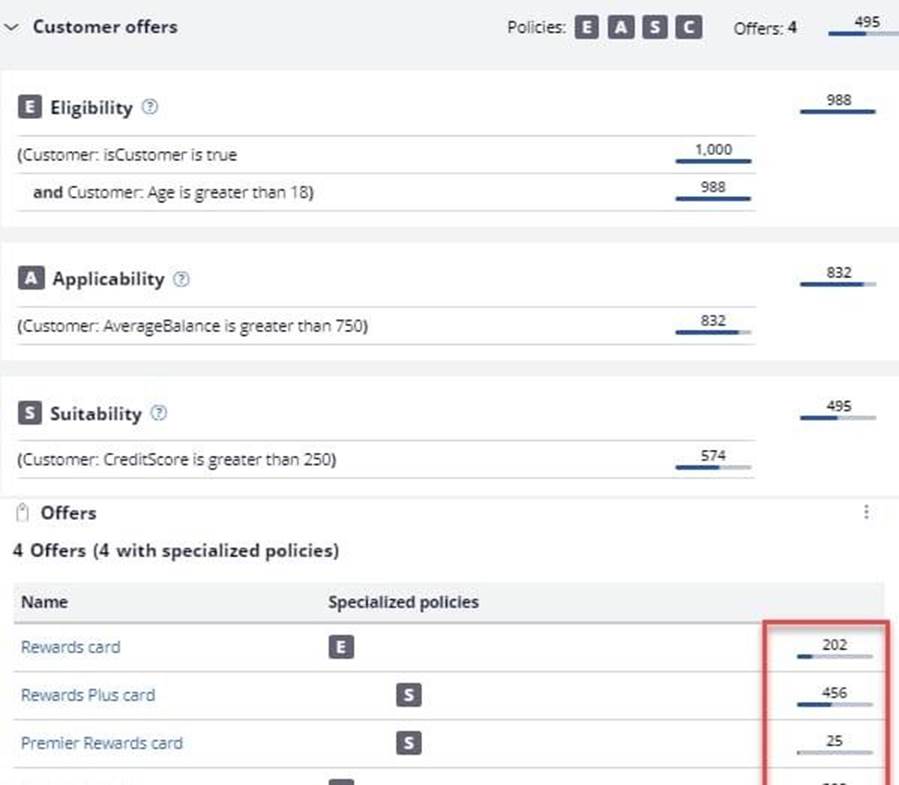Viewport: 899px width, 785px height.
Task: Open the Premier Rewards card link
Action: click(x=101, y=743)
